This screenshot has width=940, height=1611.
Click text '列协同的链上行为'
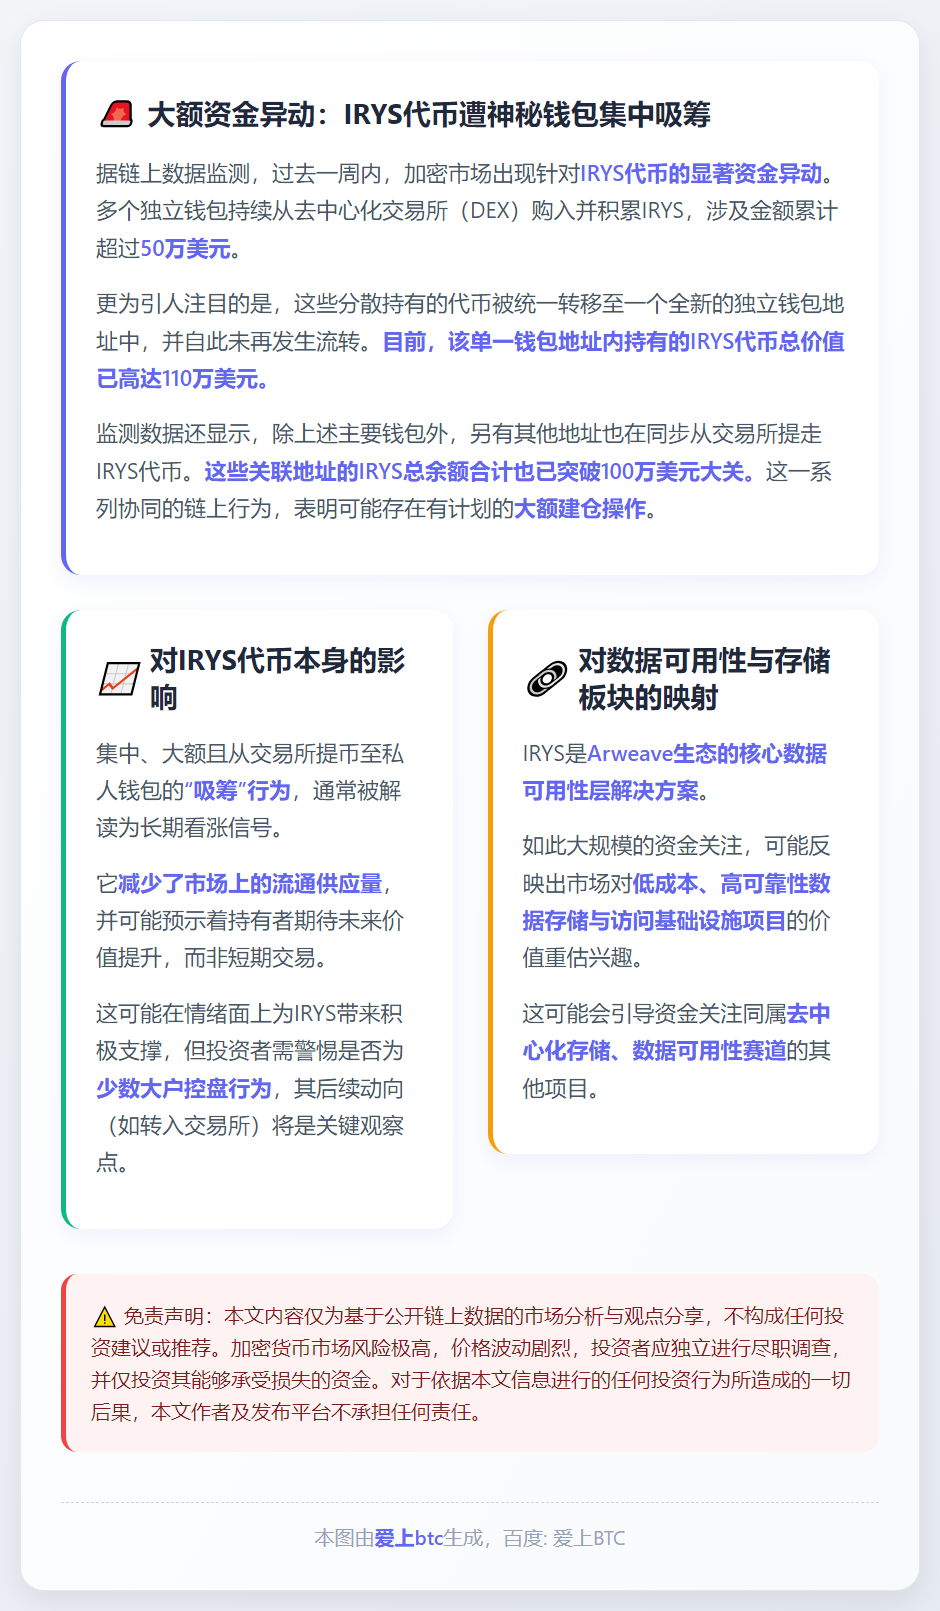pyautogui.click(x=184, y=509)
